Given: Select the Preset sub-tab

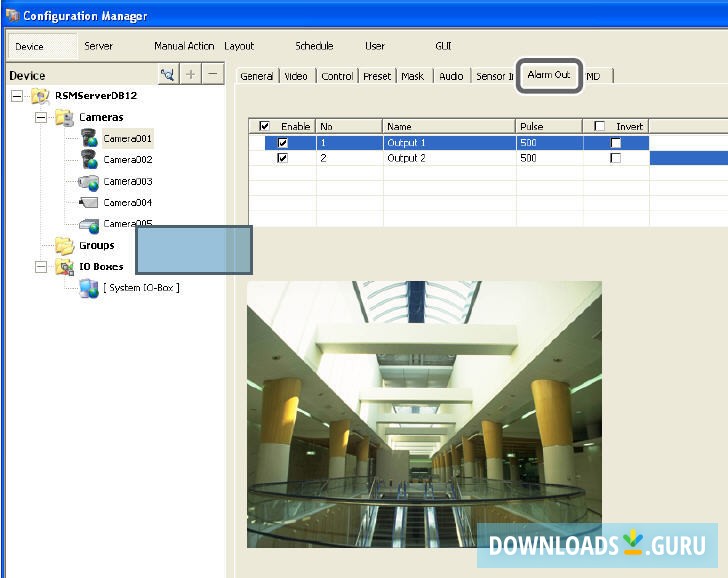Looking at the screenshot, I should click(x=377, y=76).
